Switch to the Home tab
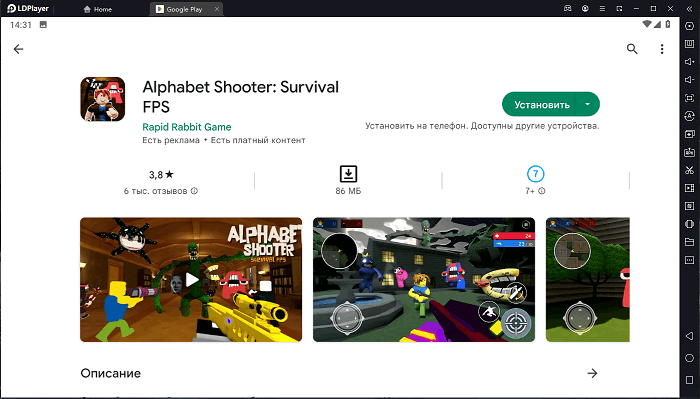This screenshot has height=399, width=700. tap(98, 9)
